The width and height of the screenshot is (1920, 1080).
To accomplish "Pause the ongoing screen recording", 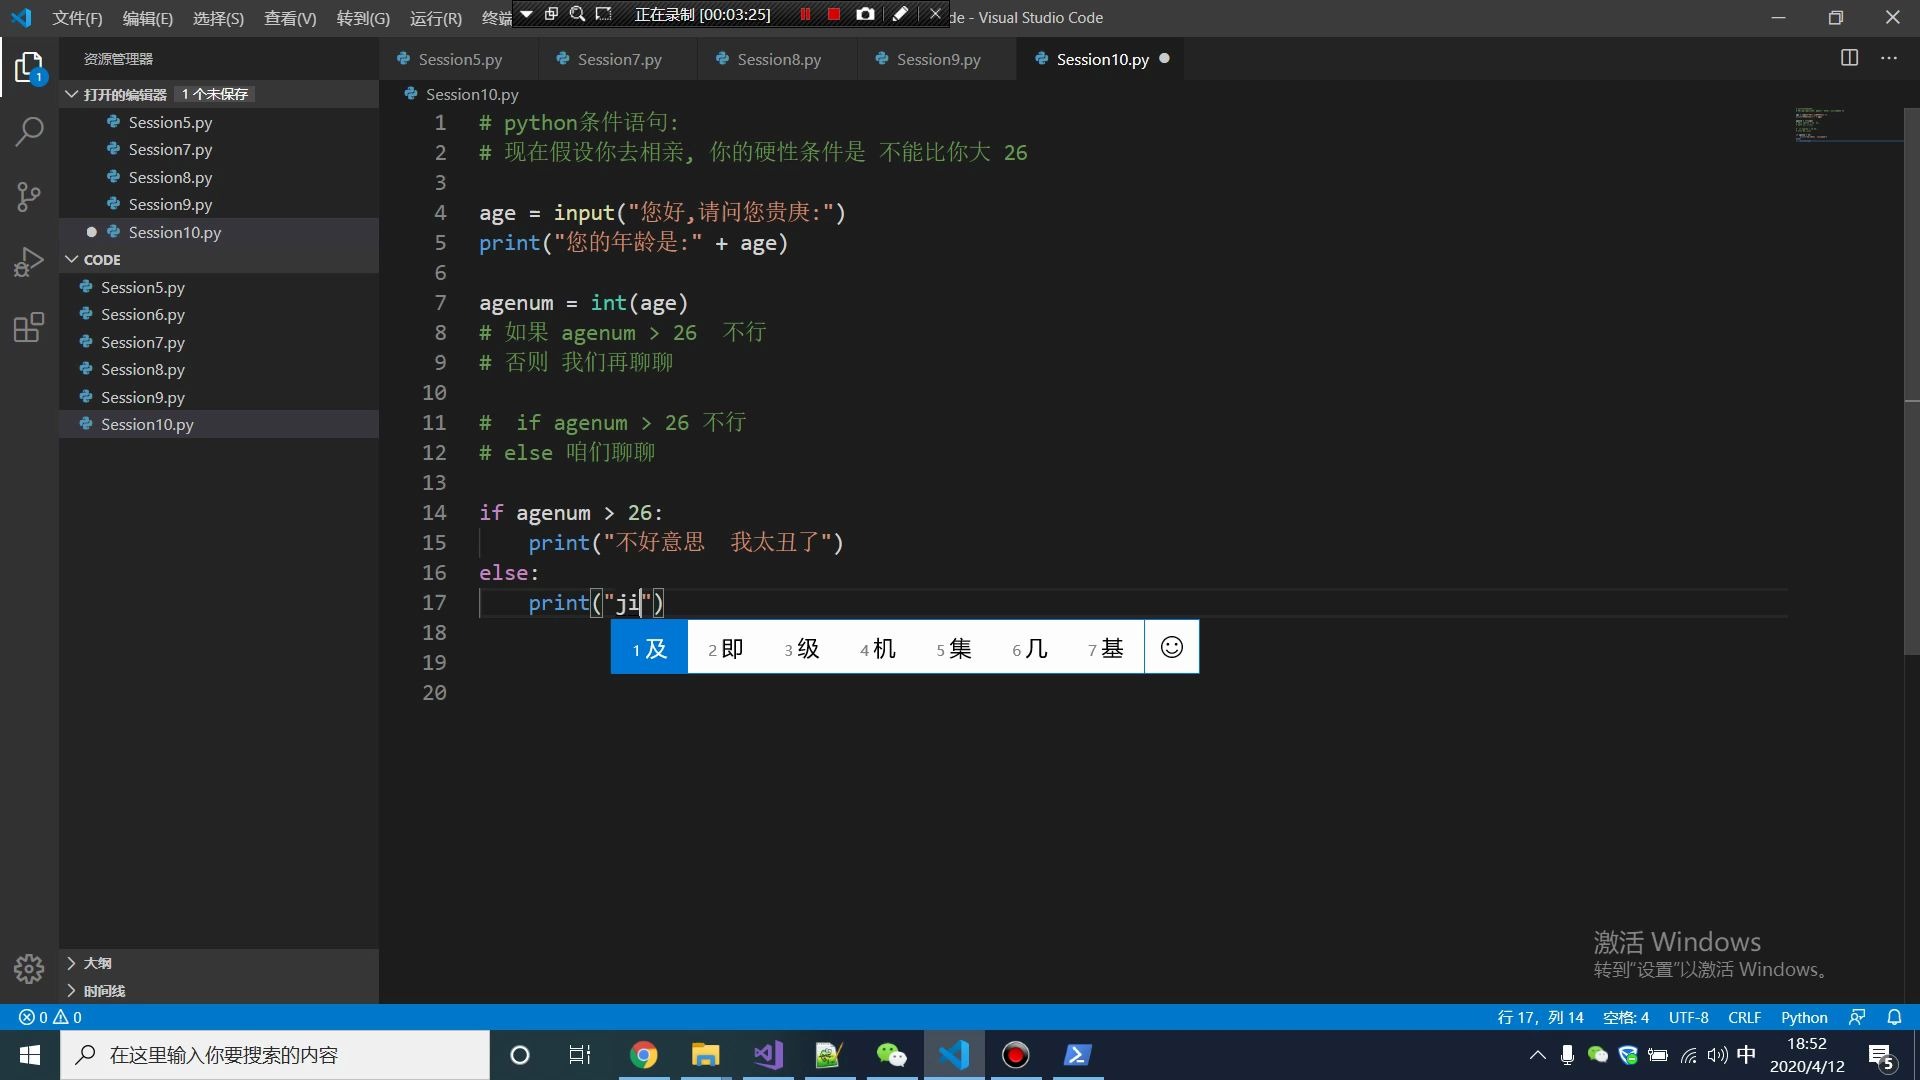I will [805, 14].
